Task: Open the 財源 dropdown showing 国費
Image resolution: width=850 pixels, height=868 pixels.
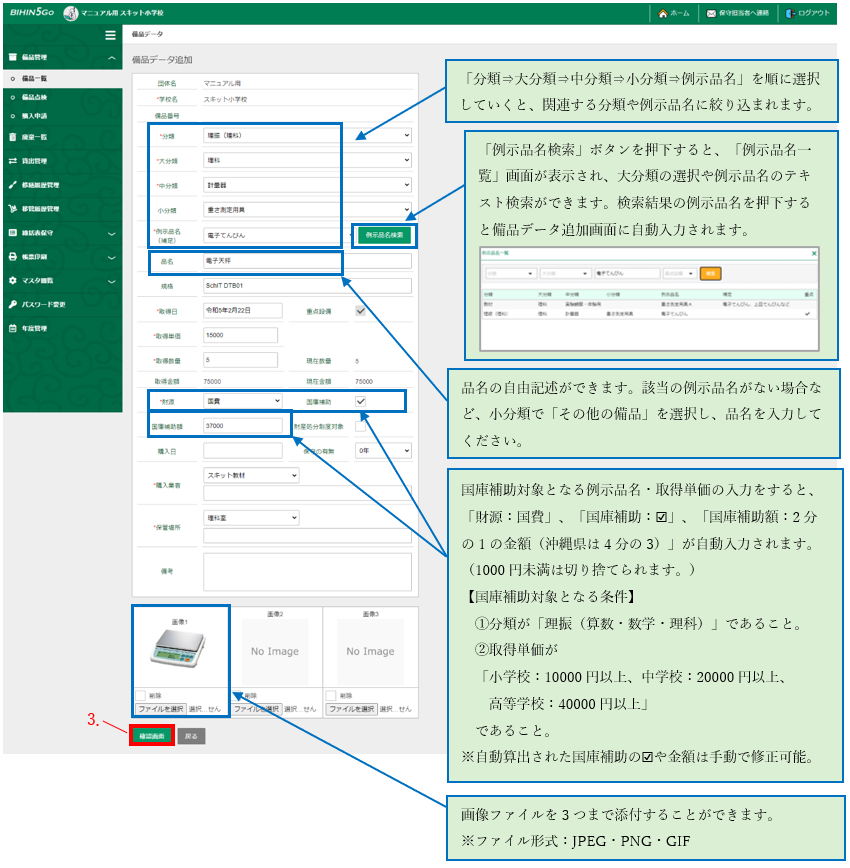Action: pos(243,401)
